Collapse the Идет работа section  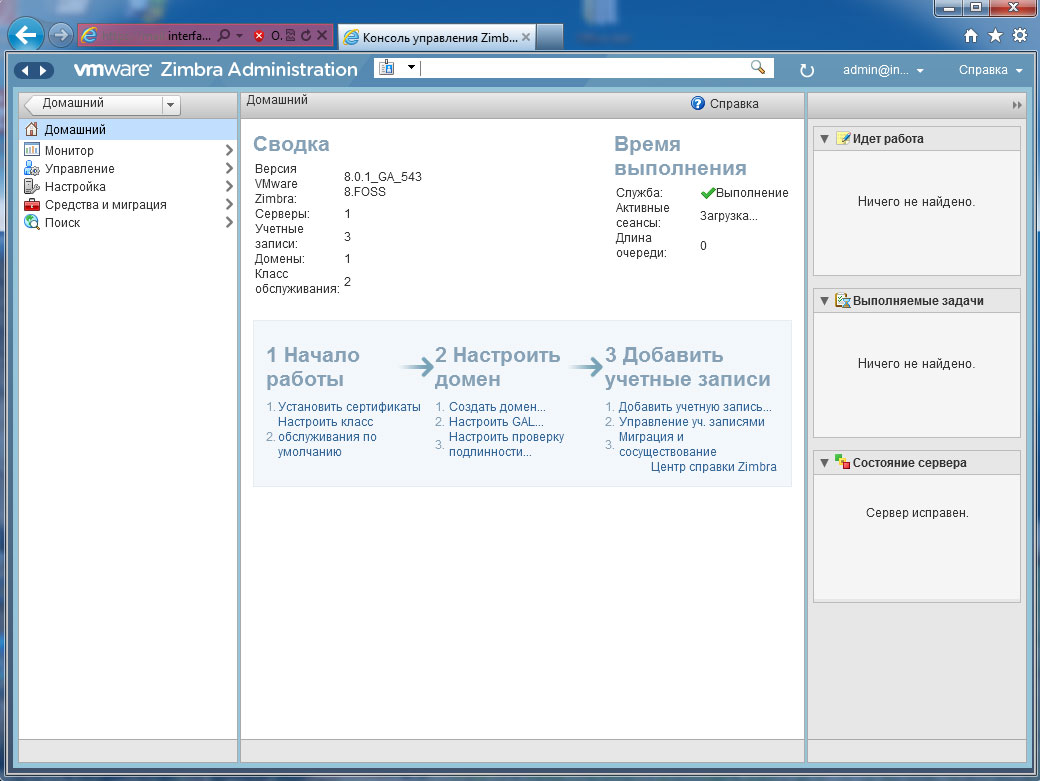point(825,139)
